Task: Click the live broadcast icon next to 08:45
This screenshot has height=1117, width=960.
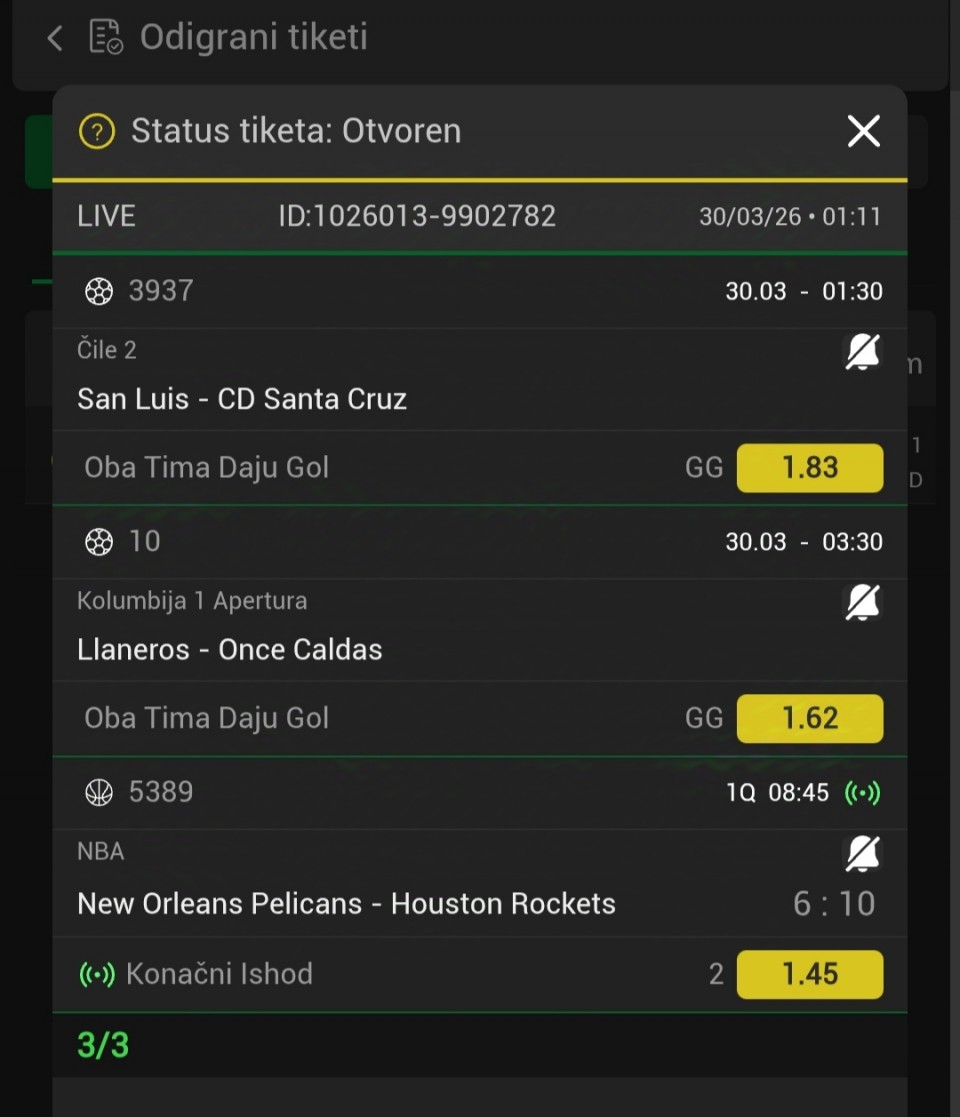Action: pyautogui.click(x=862, y=793)
